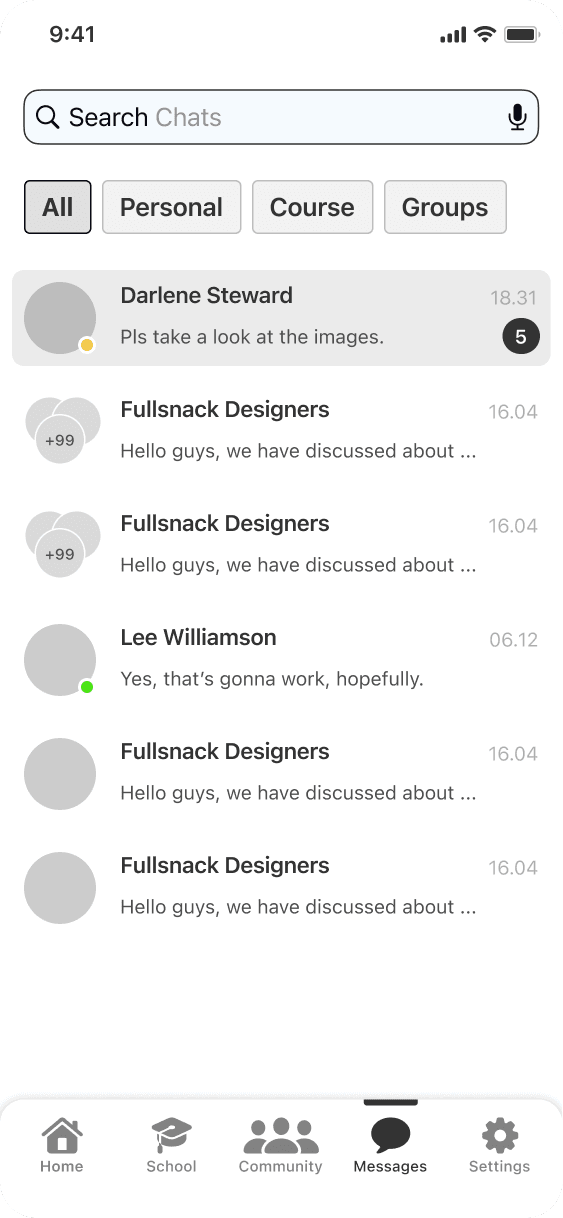
Task: Tap the microphone icon in search bar
Action: point(517,118)
